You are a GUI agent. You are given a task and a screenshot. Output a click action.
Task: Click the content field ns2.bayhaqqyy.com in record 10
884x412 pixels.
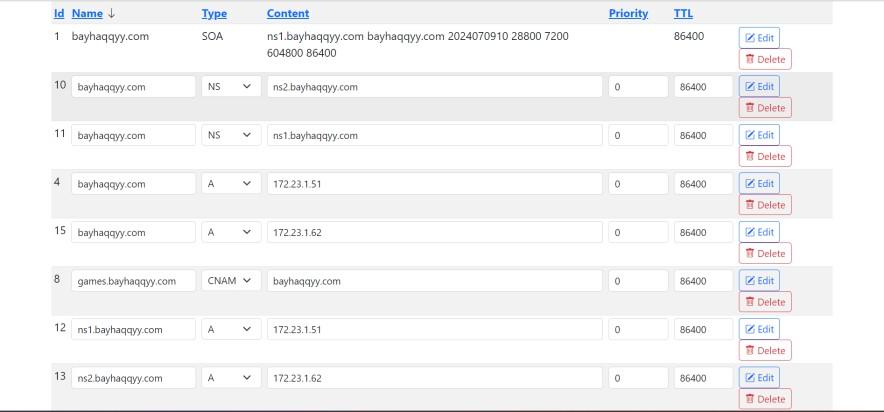(435, 87)
